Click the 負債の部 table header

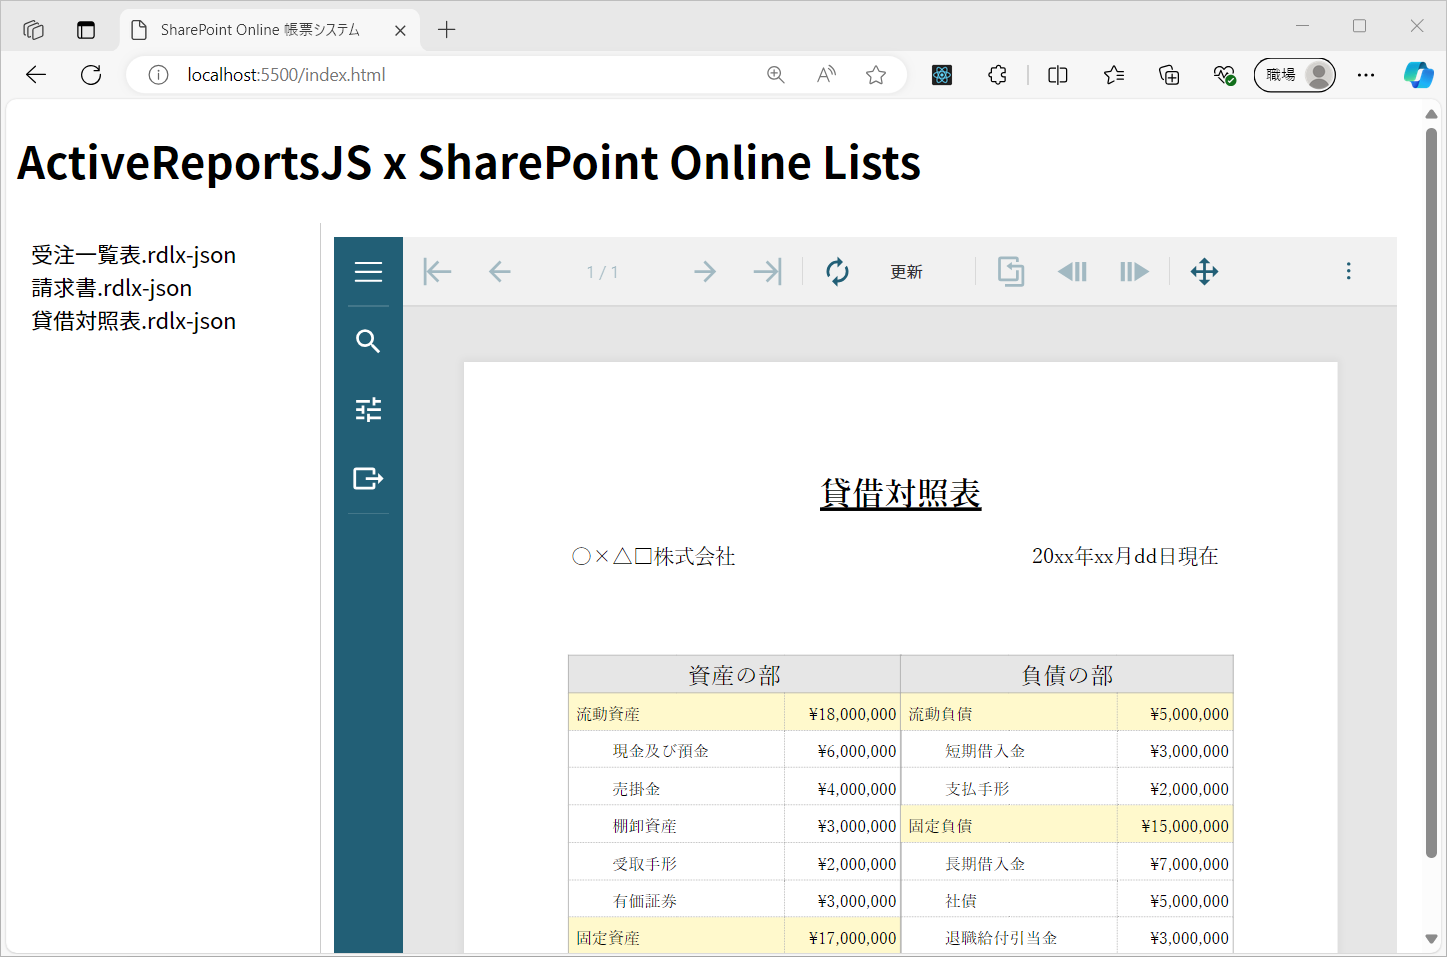(x=1067, y=675)
